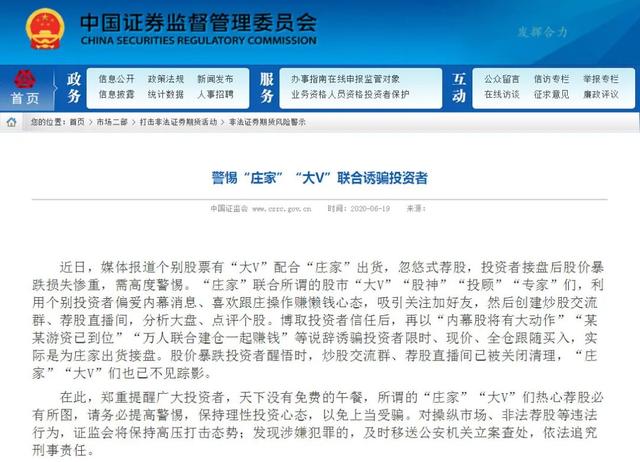The image size is (640, 462).
Task: Click the home icon in breadcrumb bar
Action: (x=11, y=122)
